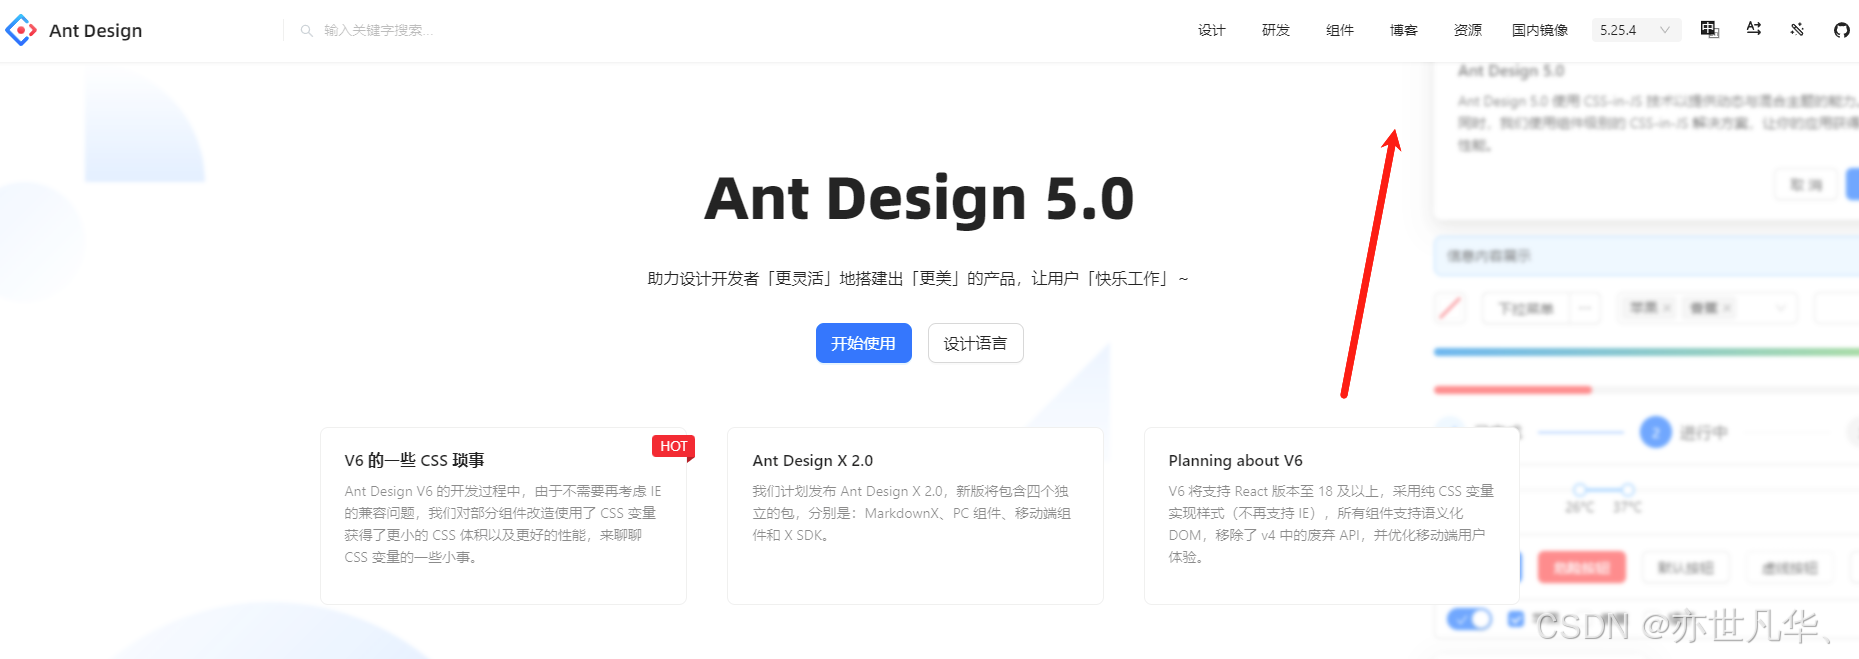Image resolution: width=1859 pixels, height=659 pixels.
Task: Open the GitHub repository icon
Action: (x=1842, y=30)
